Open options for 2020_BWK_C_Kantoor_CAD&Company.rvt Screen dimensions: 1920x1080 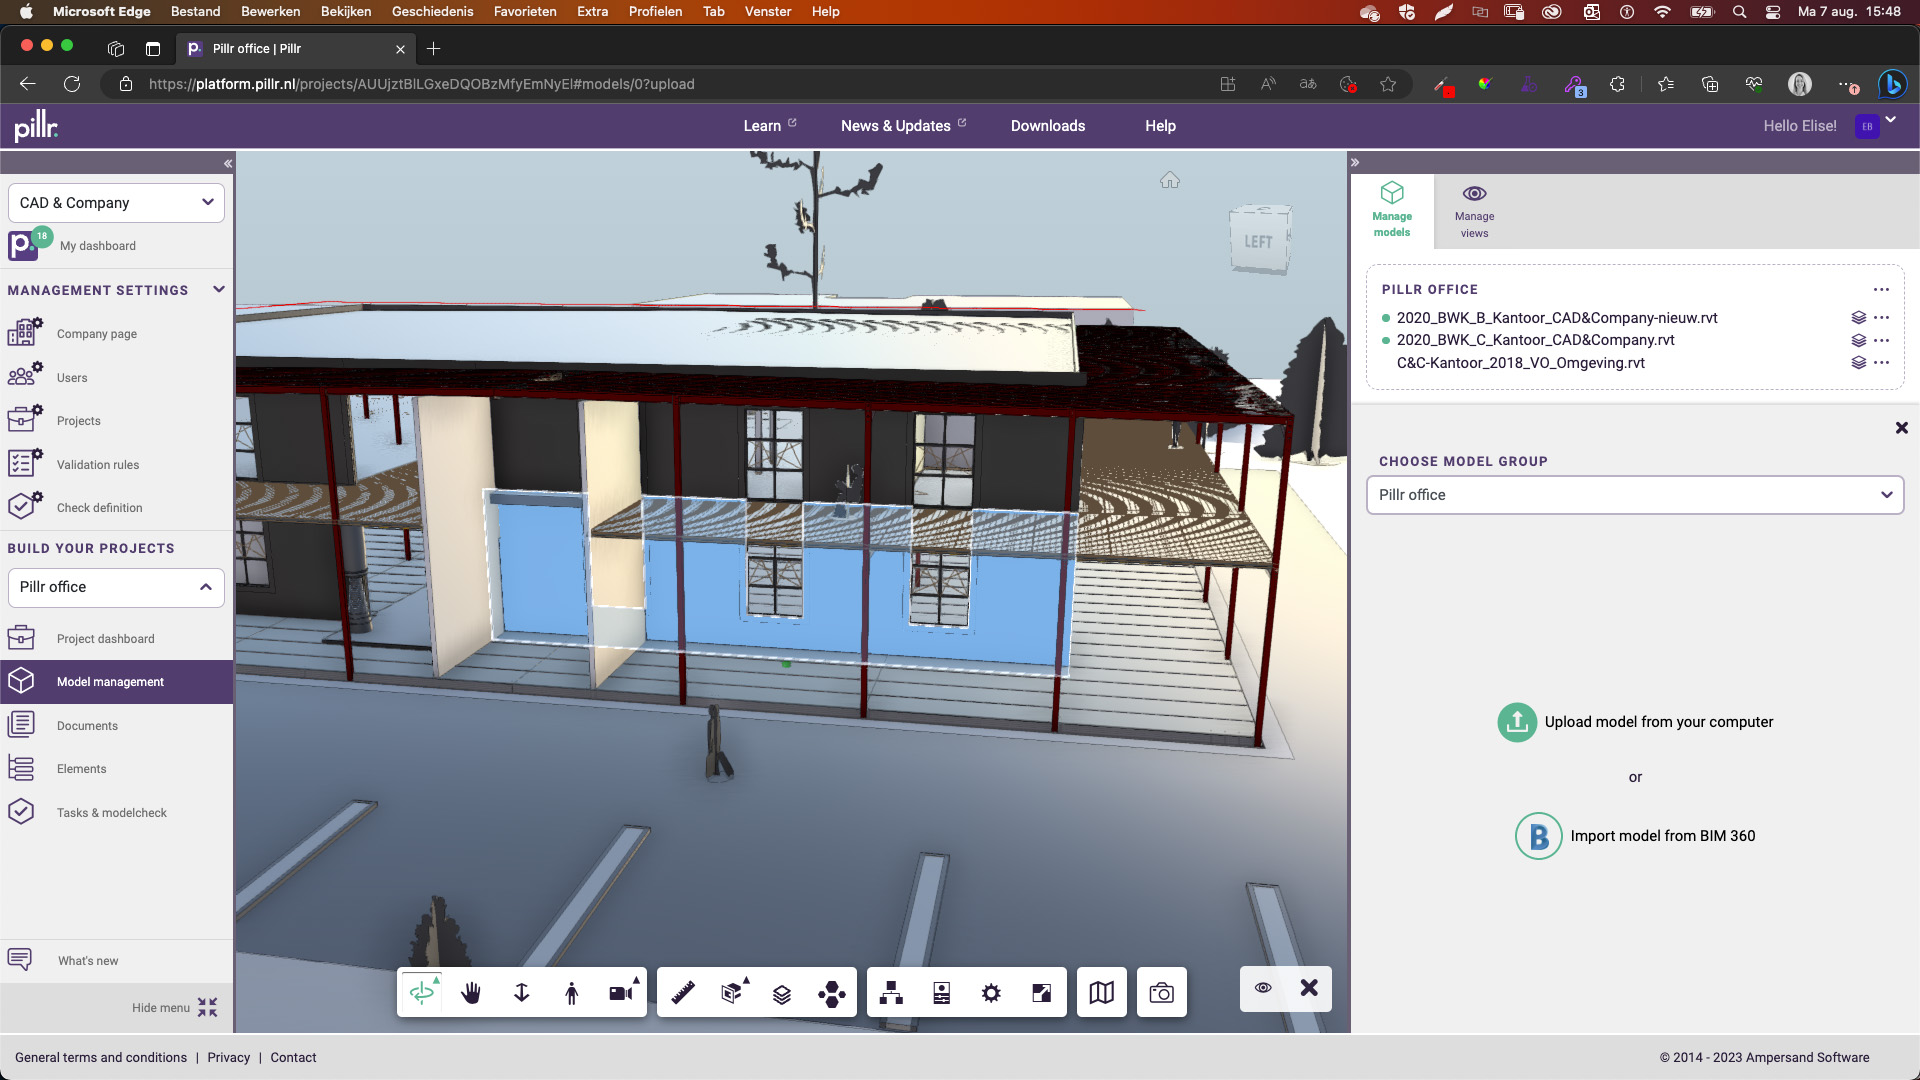click(x=1882, y=340)
